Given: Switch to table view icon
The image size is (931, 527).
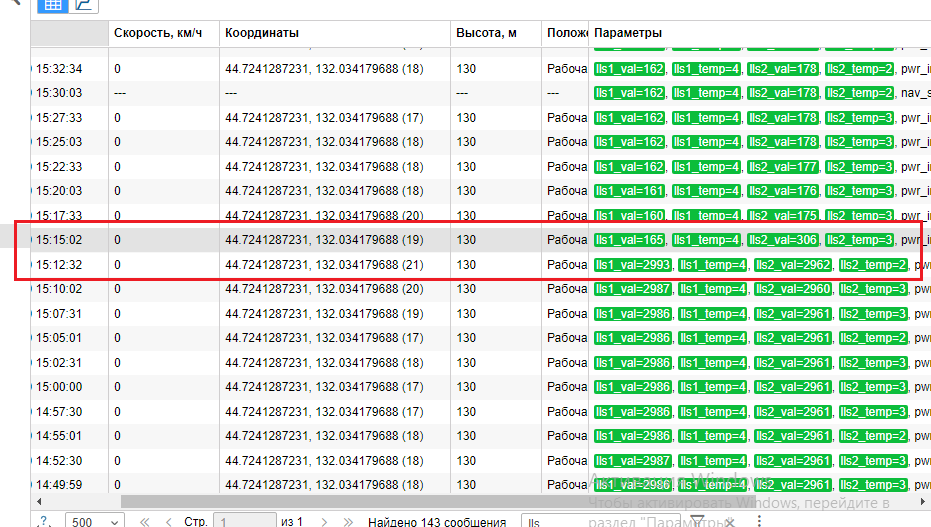Looking at the screenshot, I should tap(52, 5).
